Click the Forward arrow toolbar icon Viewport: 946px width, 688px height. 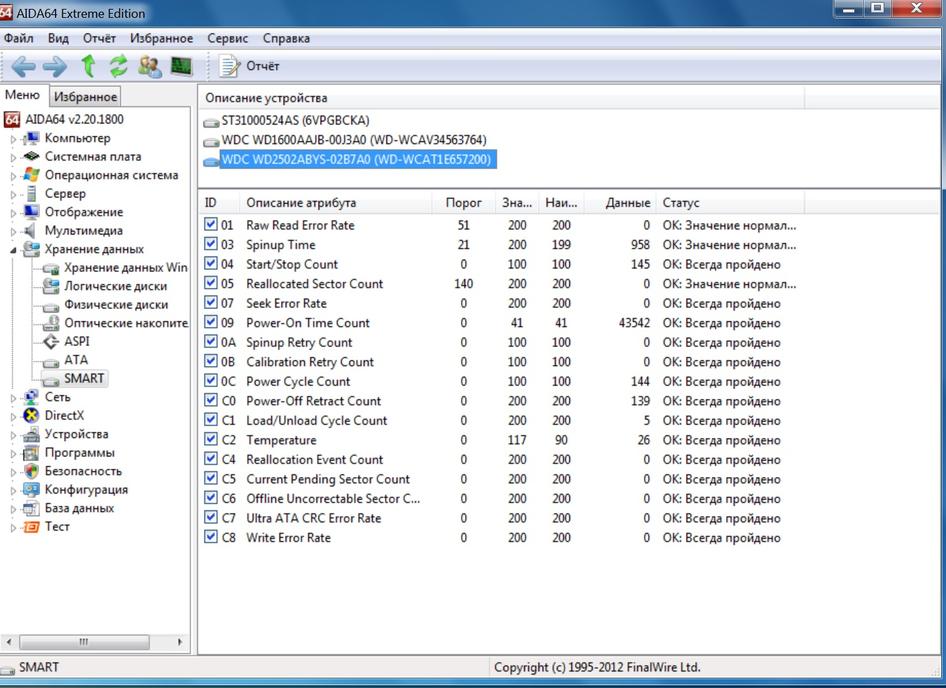tap(55, 66)
